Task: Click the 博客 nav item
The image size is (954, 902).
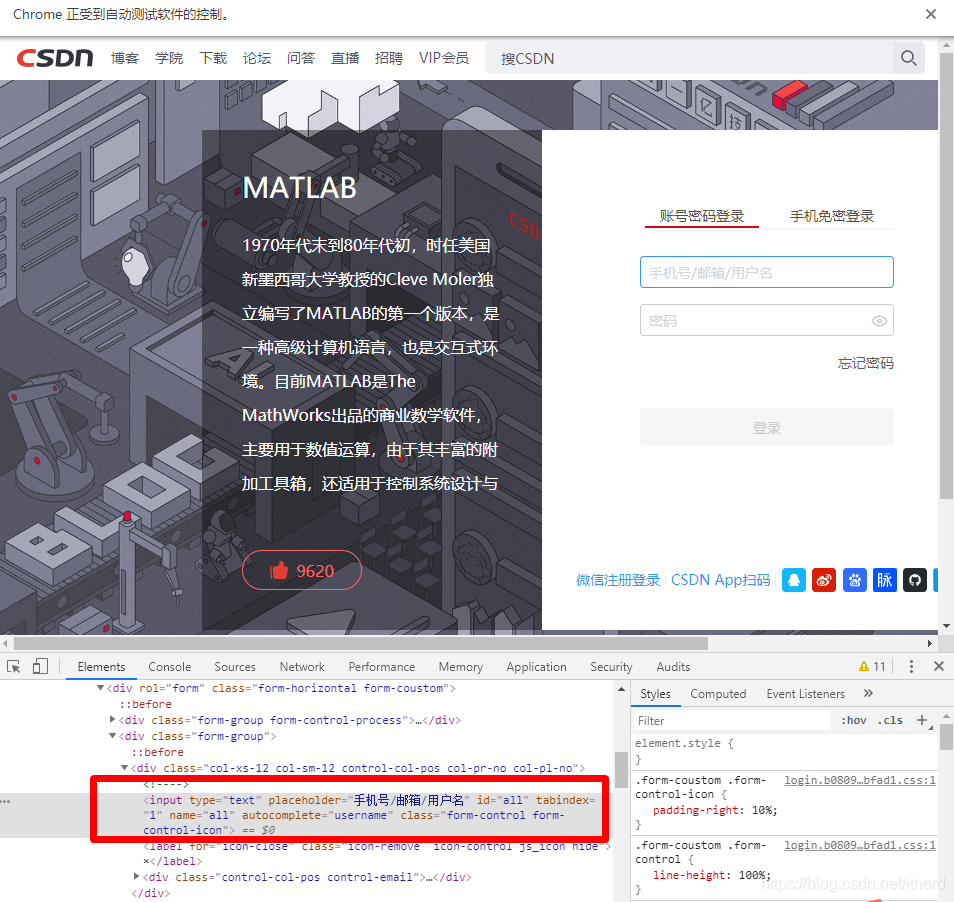Action: point(125,58)
